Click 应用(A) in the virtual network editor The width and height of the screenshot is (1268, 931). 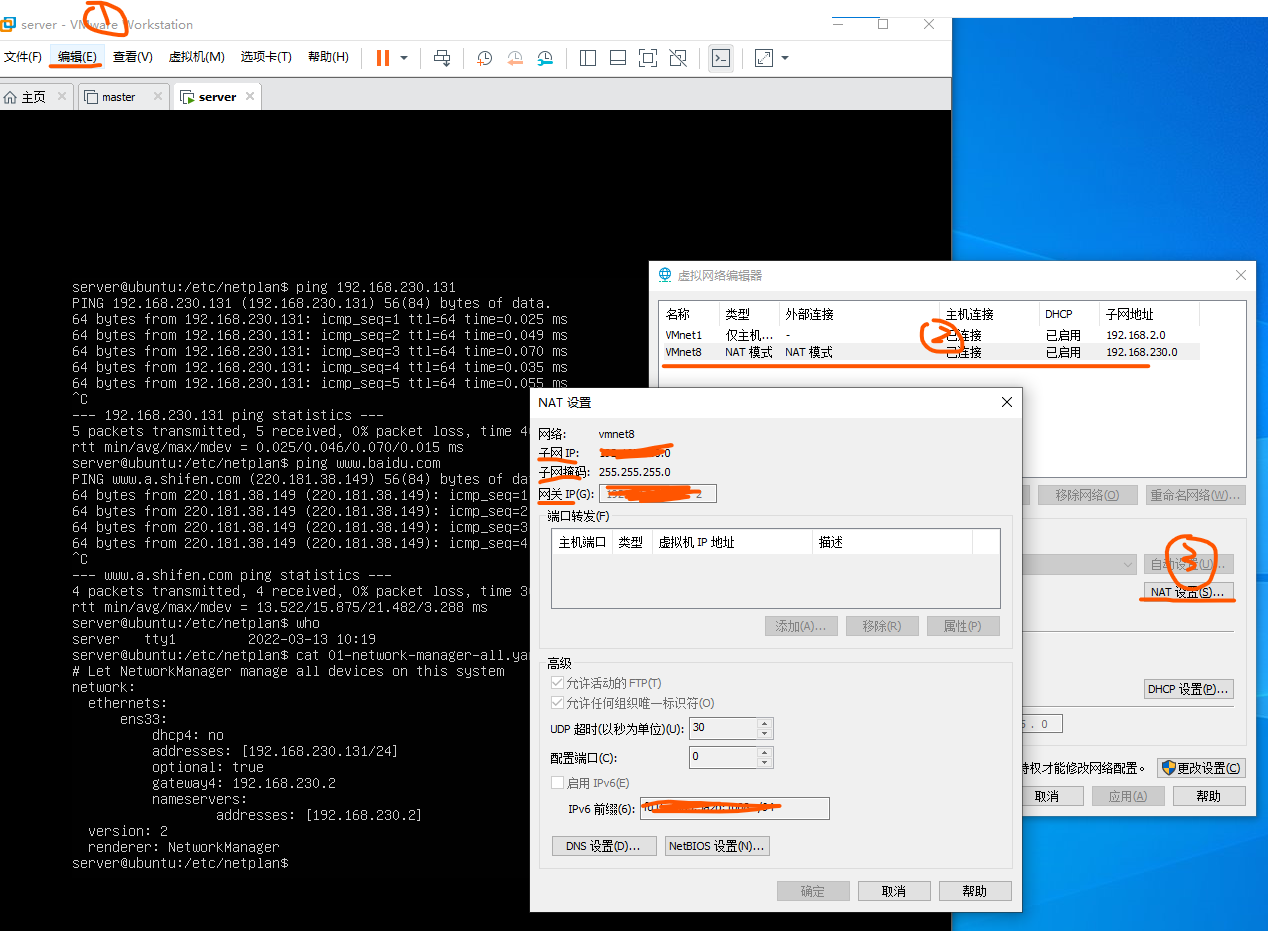pyautogui.click(x=1127, y=796)
